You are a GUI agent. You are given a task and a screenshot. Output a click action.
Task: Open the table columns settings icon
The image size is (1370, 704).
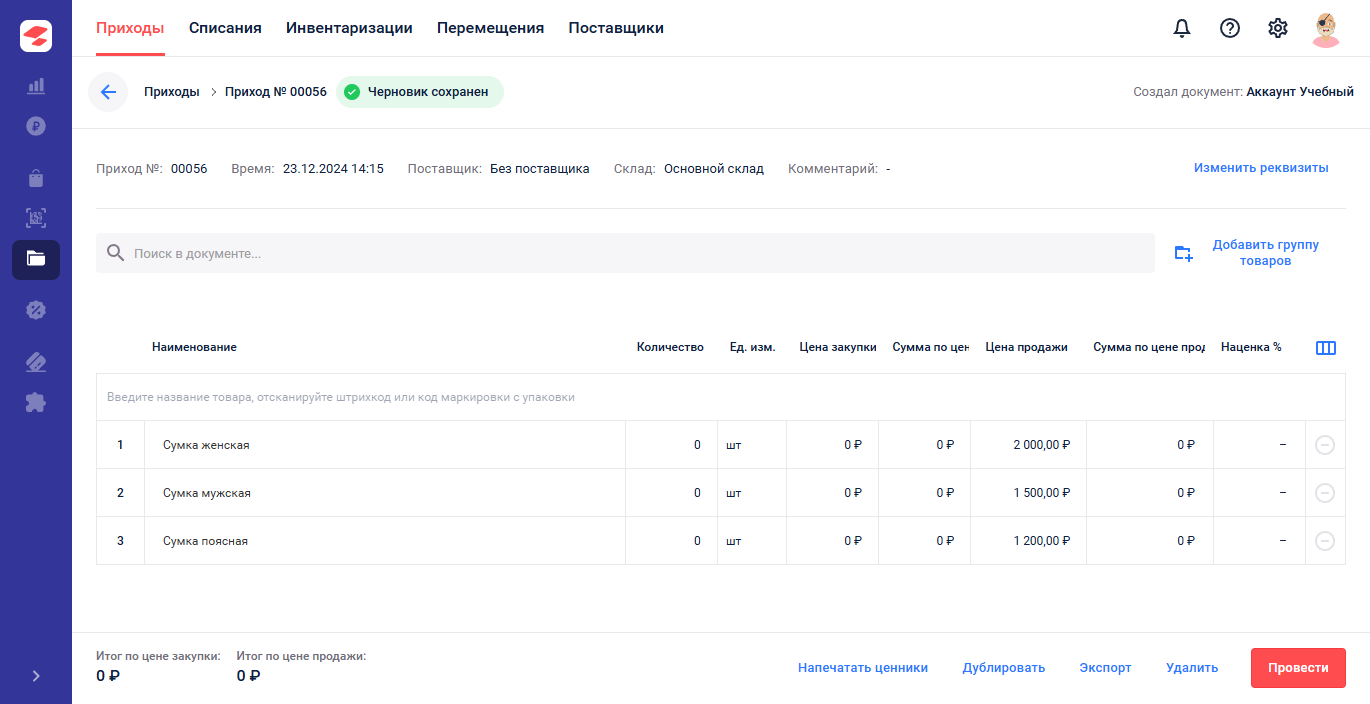[1326, 348]
